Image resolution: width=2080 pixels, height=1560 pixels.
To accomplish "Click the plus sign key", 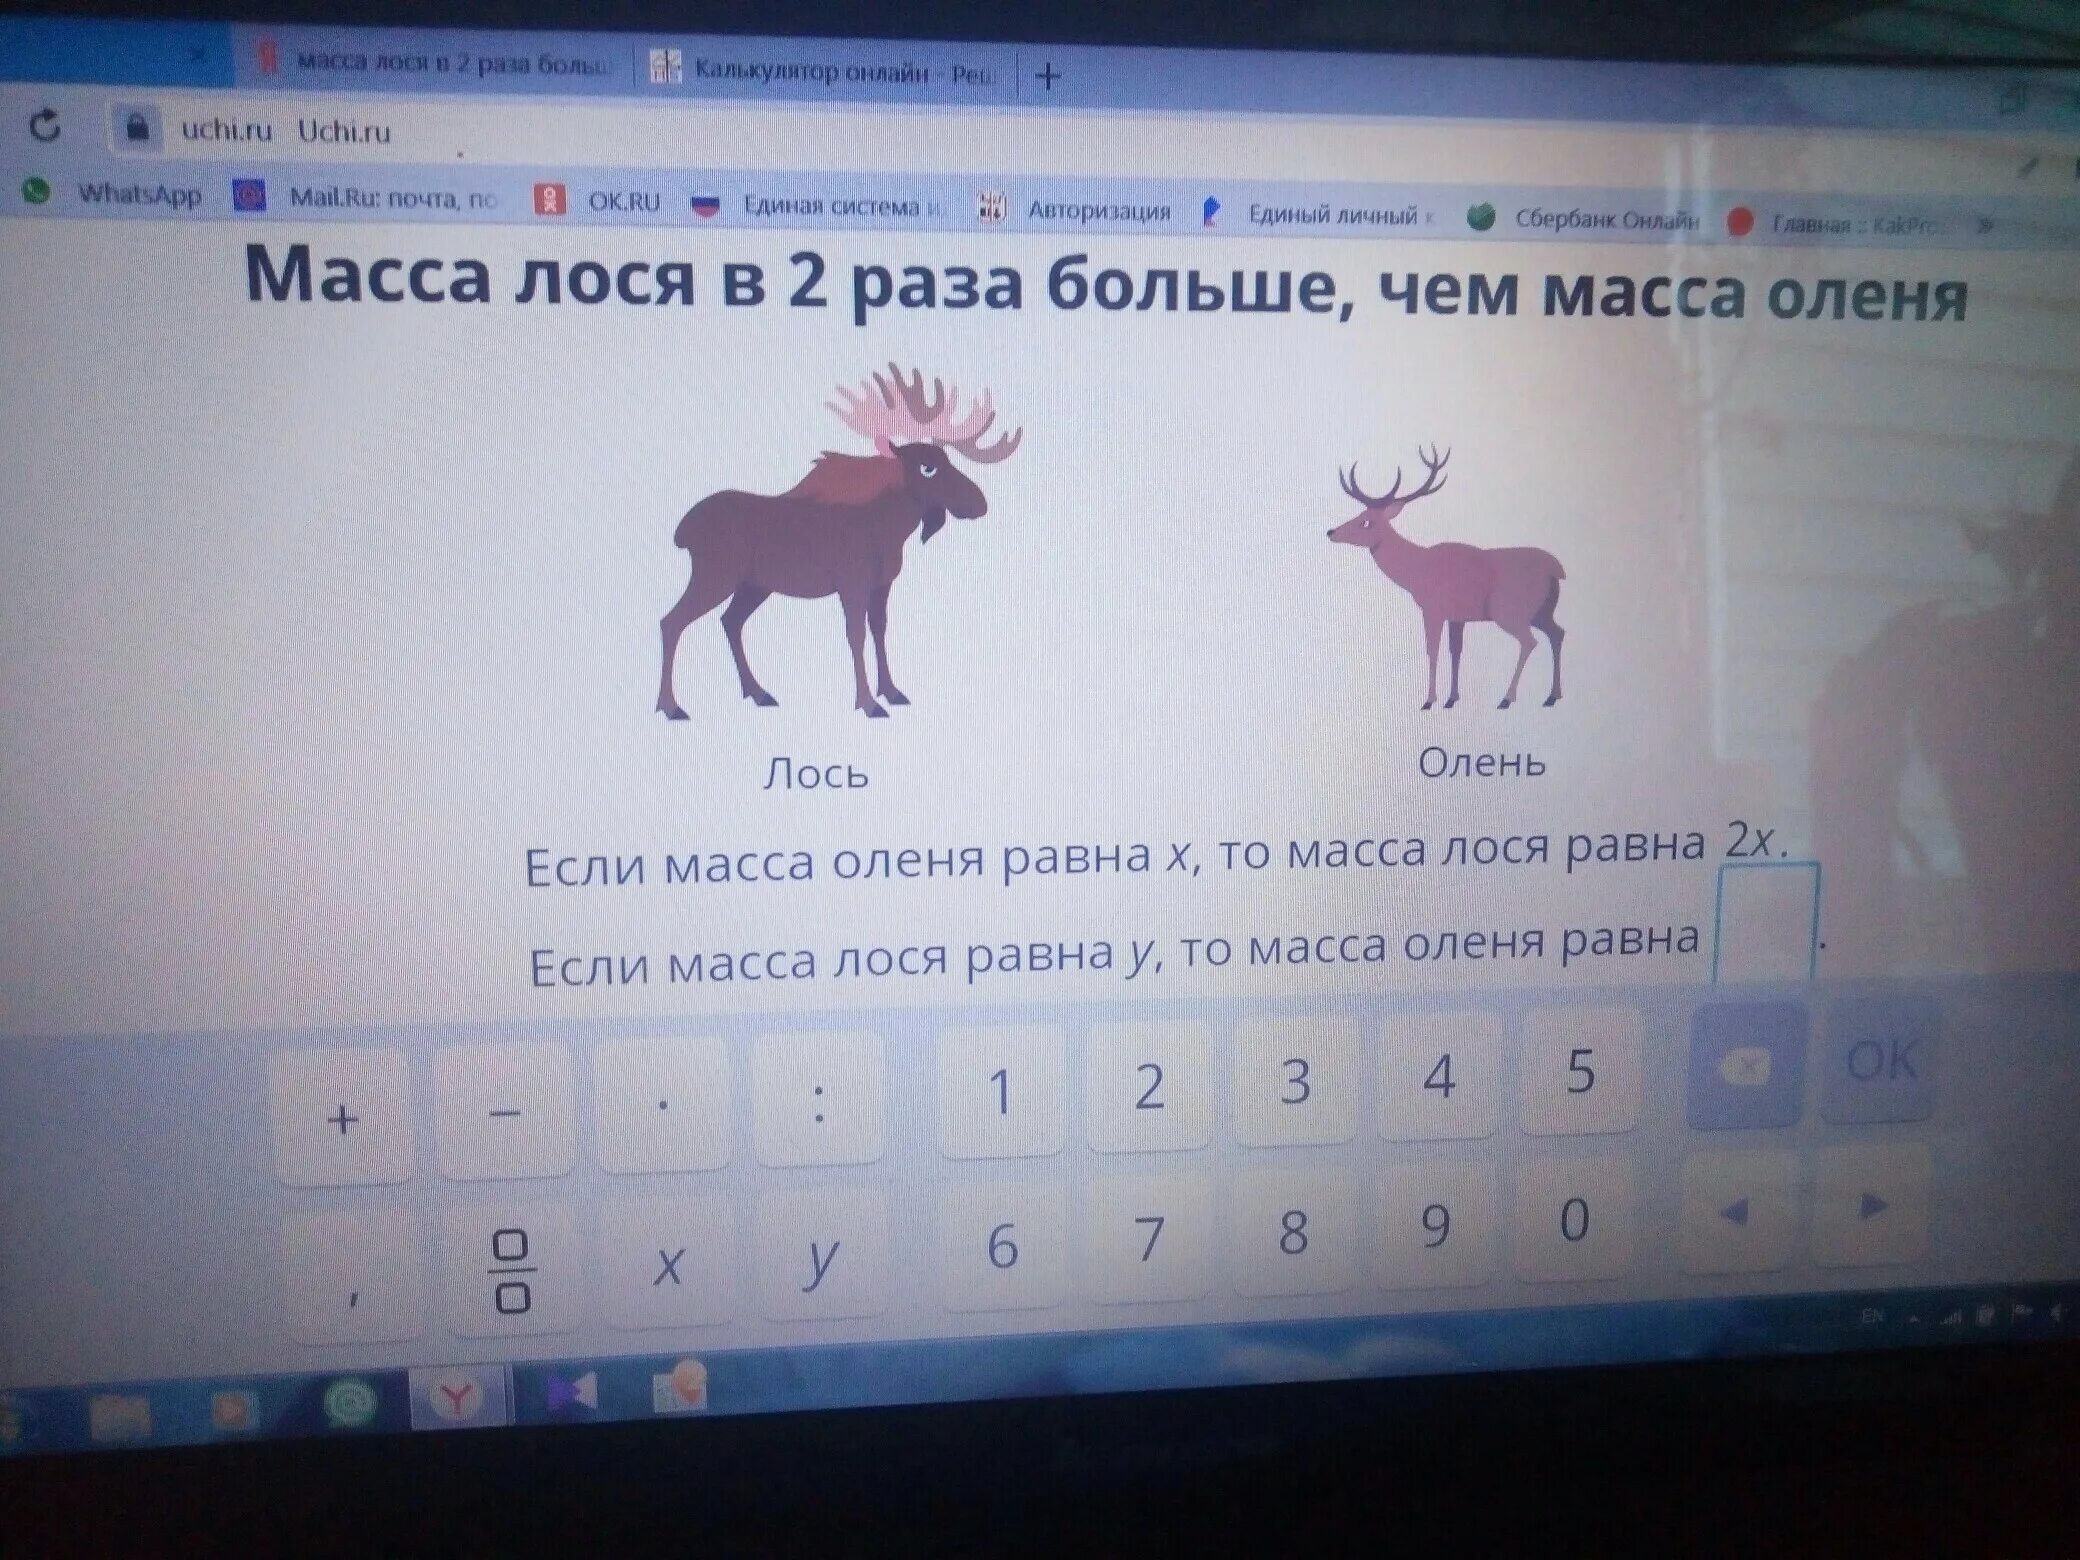I will [343, 1119].
